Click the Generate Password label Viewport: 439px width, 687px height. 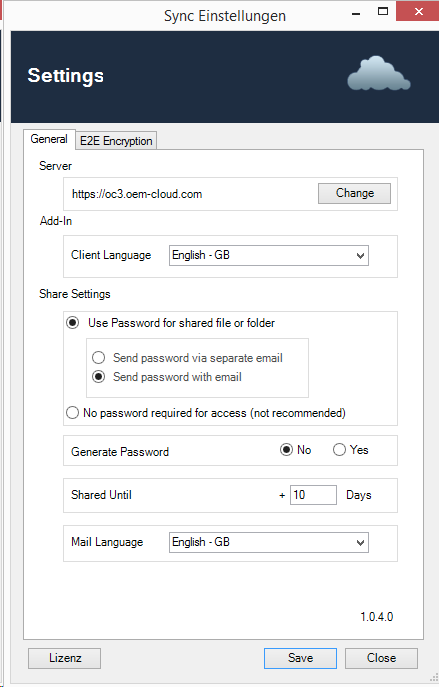[x=120, y=452]
